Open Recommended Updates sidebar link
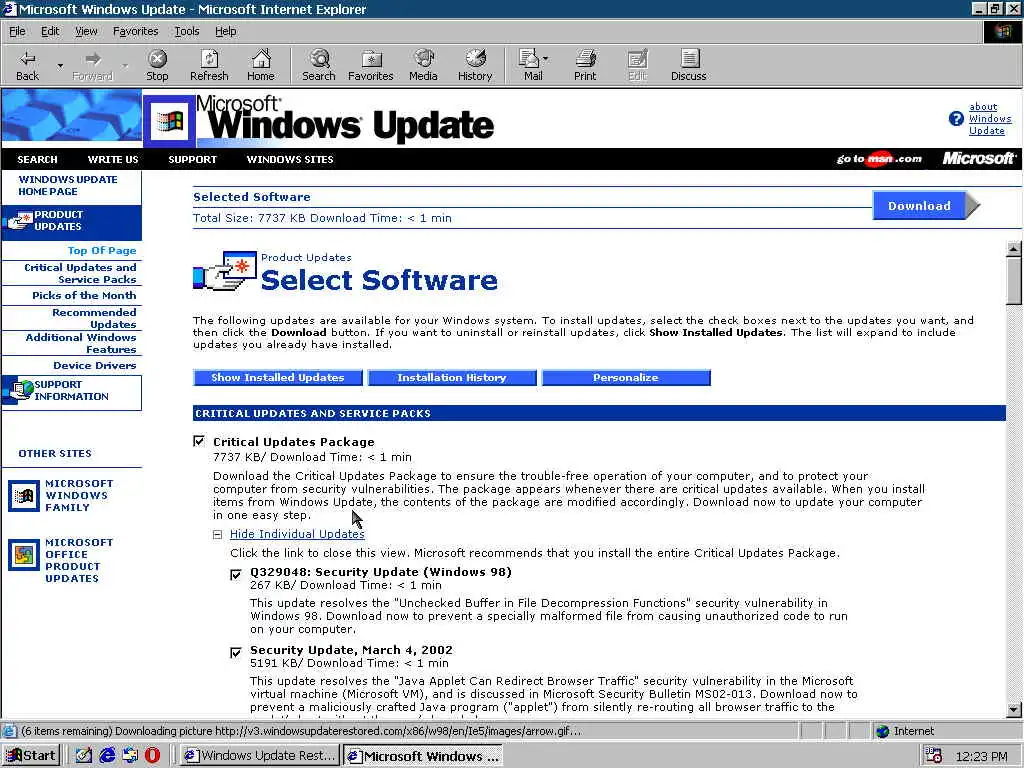Viewport: 1024px width, 768px height. 94,318
